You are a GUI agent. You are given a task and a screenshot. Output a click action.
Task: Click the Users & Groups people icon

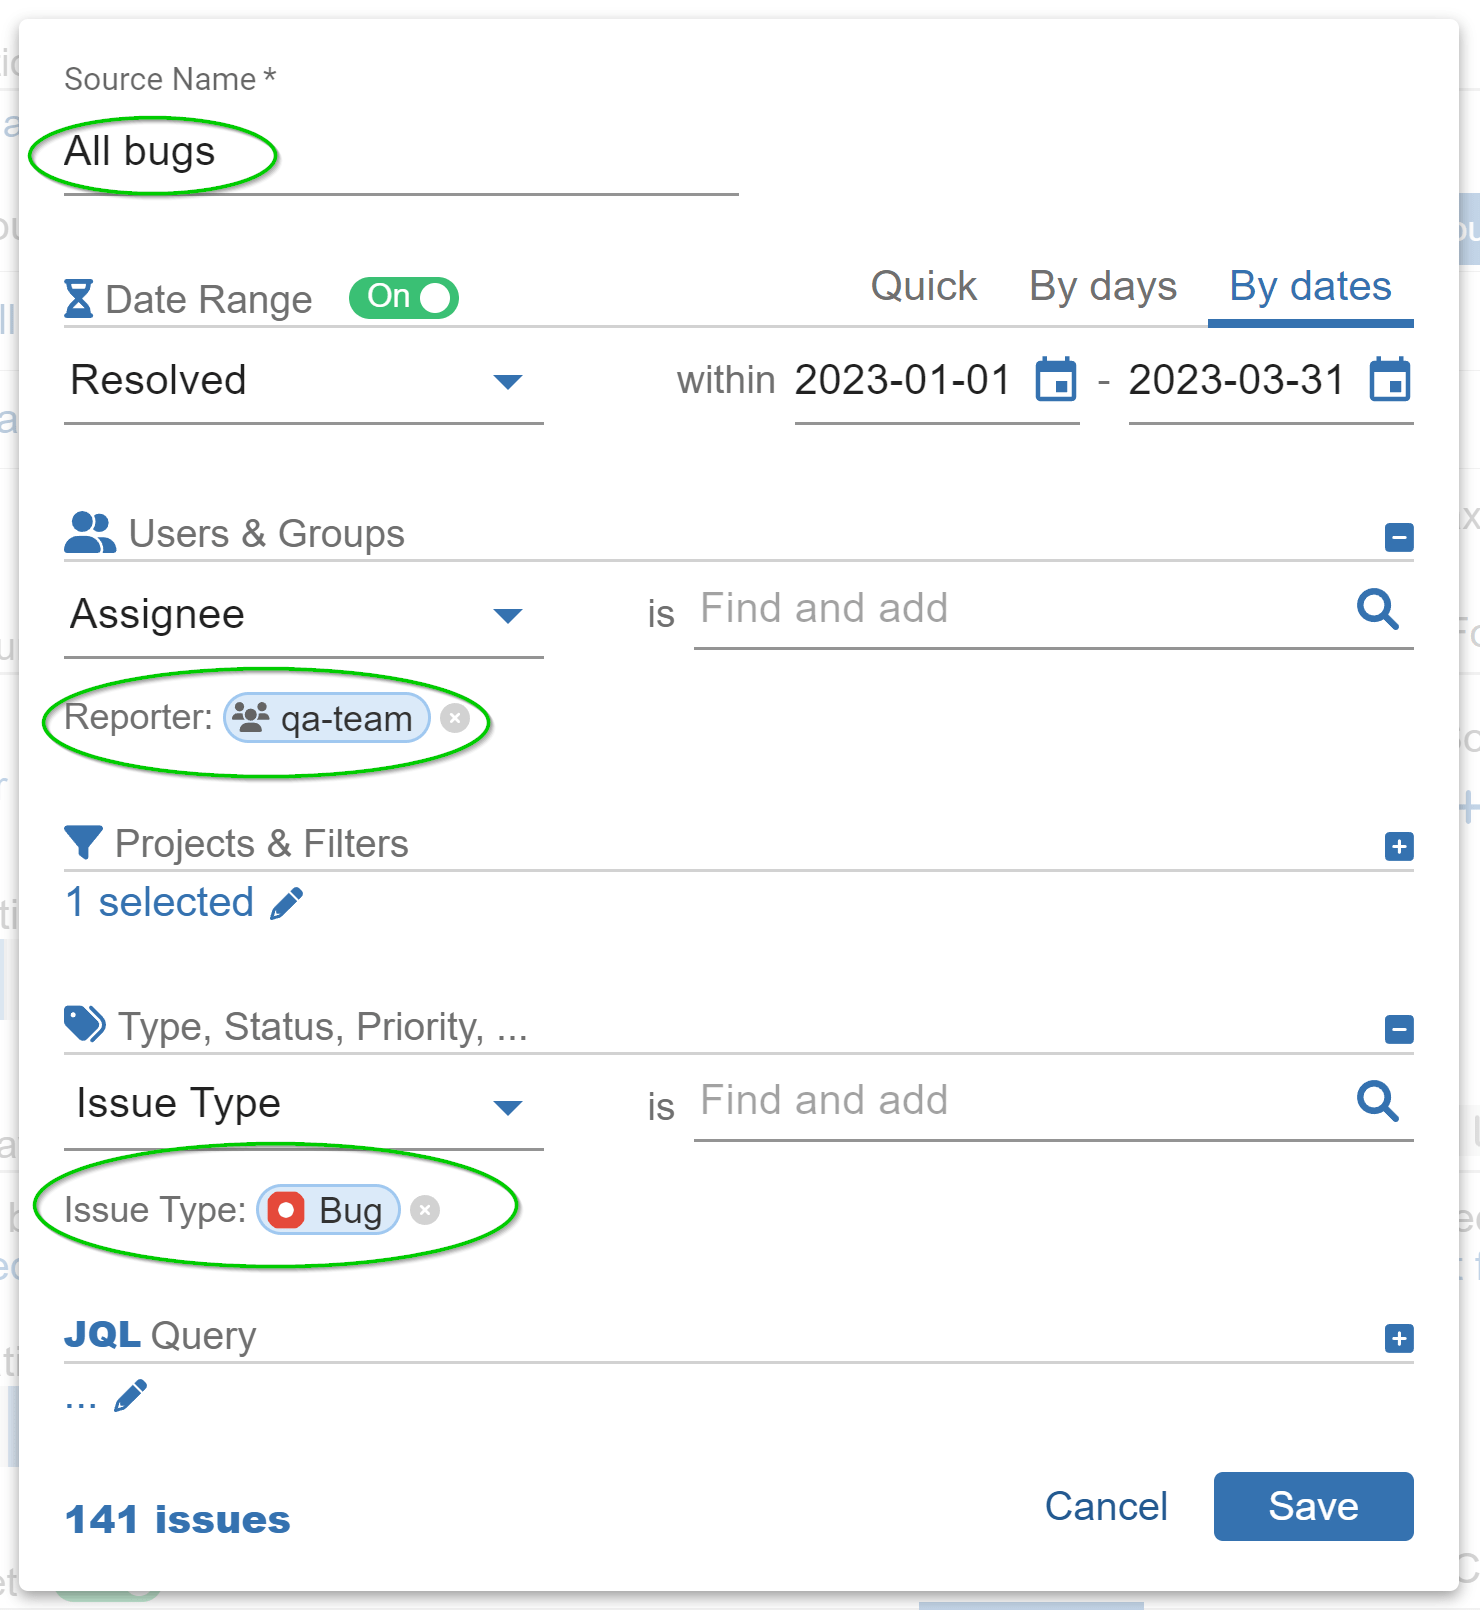coord(88,531)
